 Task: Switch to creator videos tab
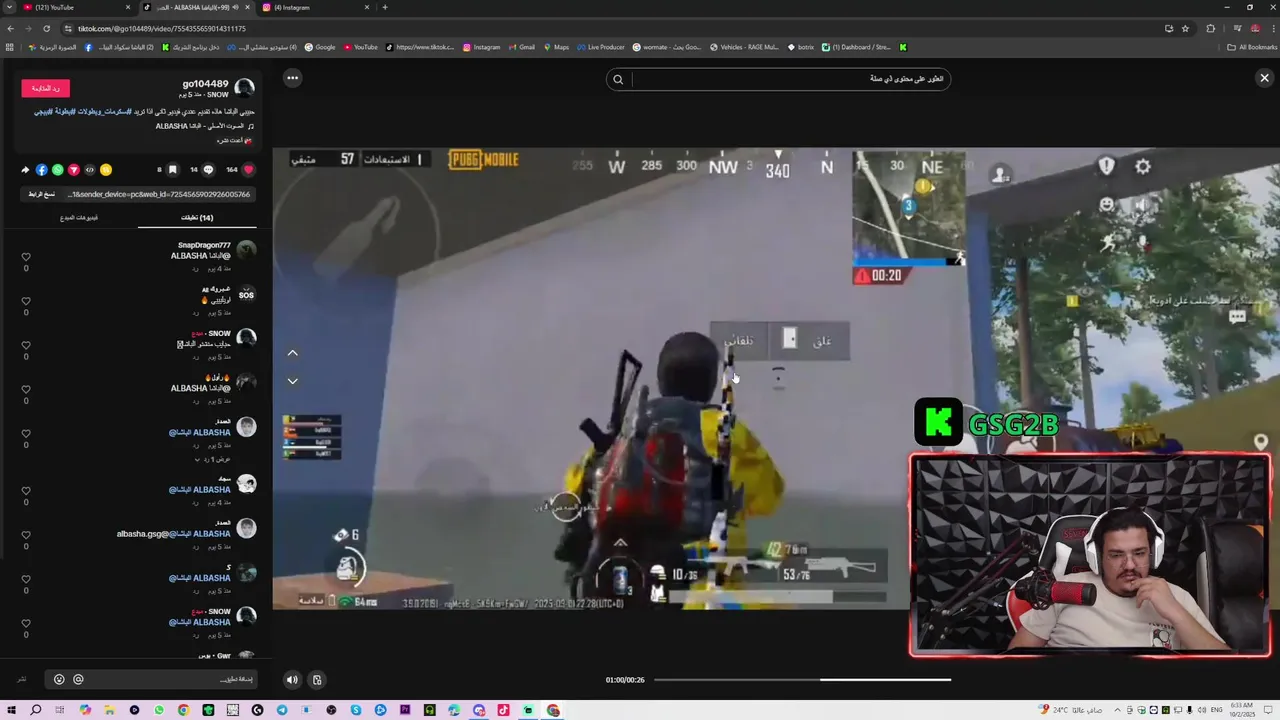tap(79, 217)
